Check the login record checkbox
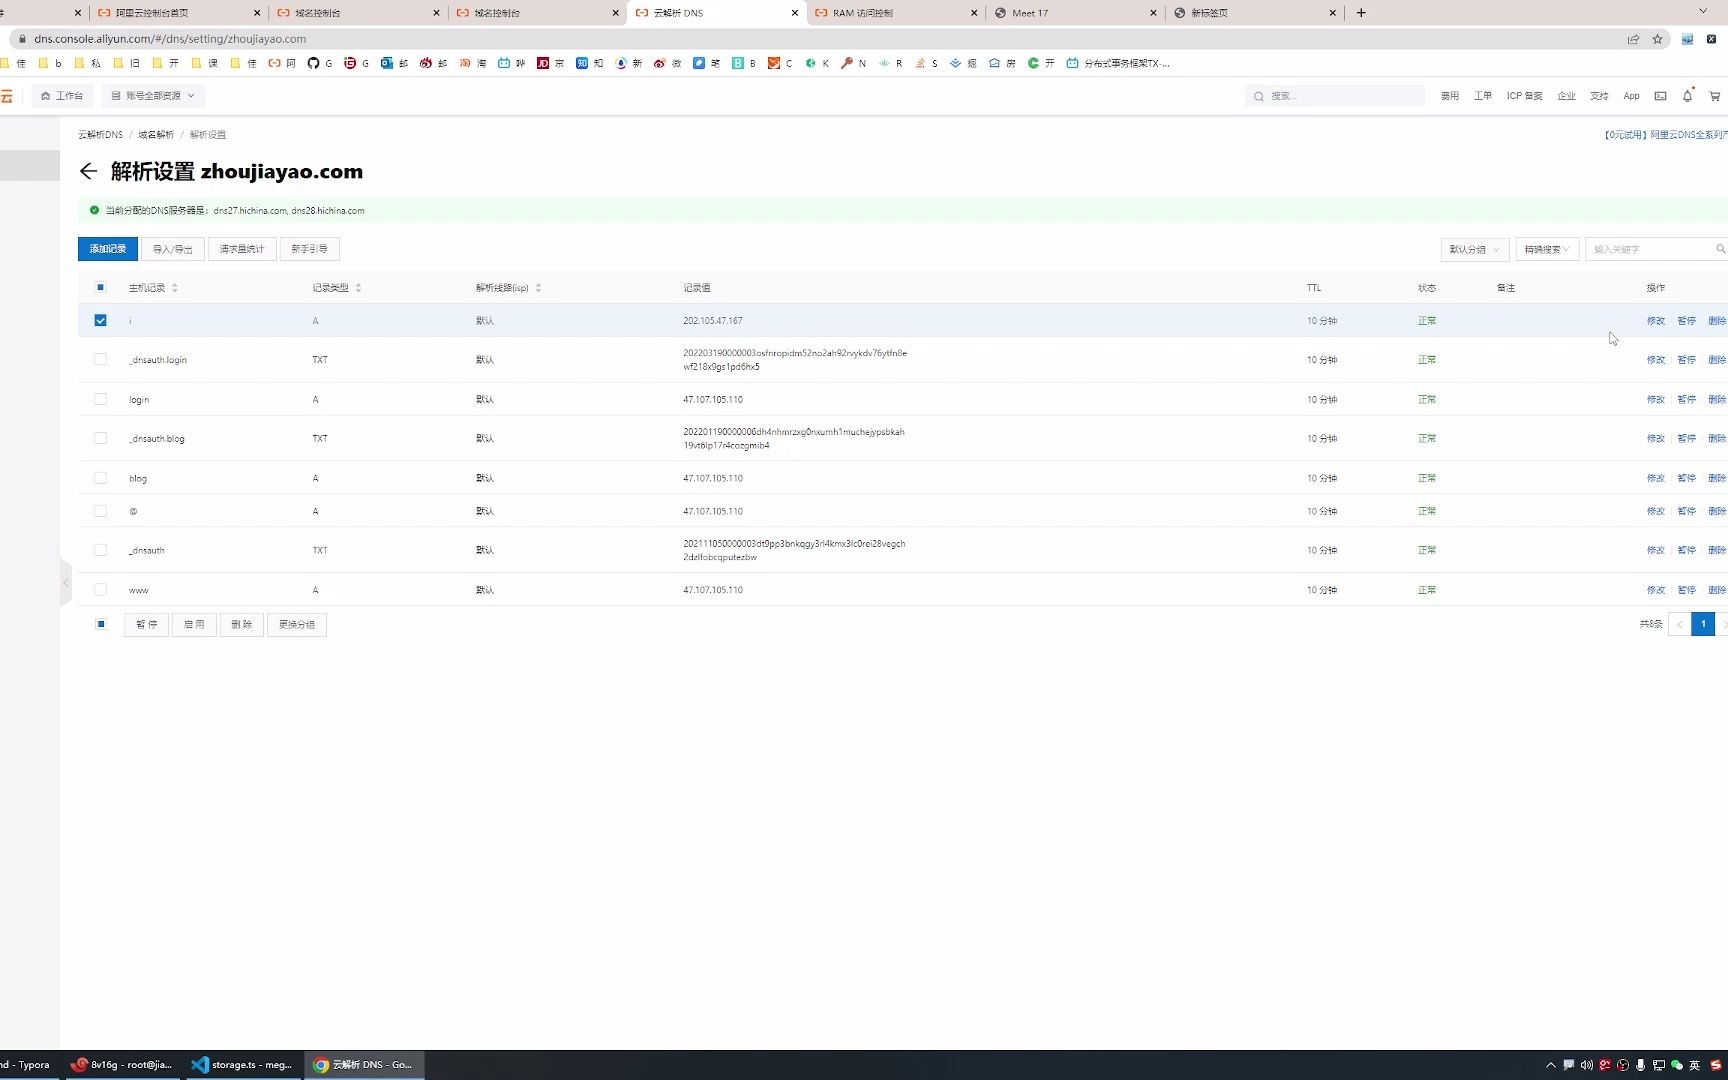The image size is (1728, 1080). [100, 399]
